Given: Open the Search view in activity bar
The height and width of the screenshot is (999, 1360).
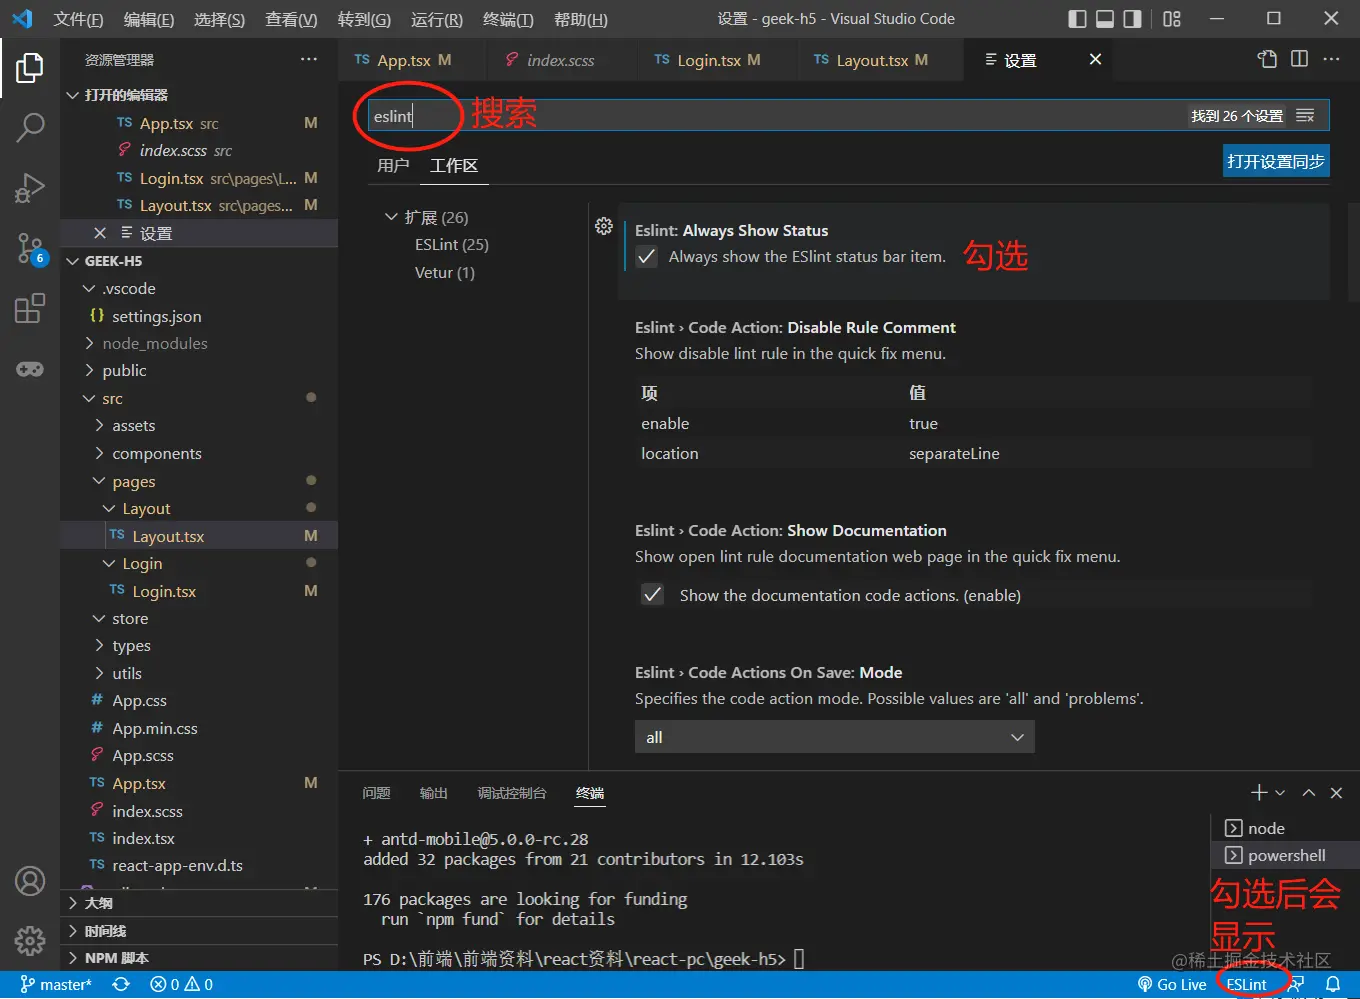Looking at the screenshot, I should pyautogui.click(x=30, y=127).
